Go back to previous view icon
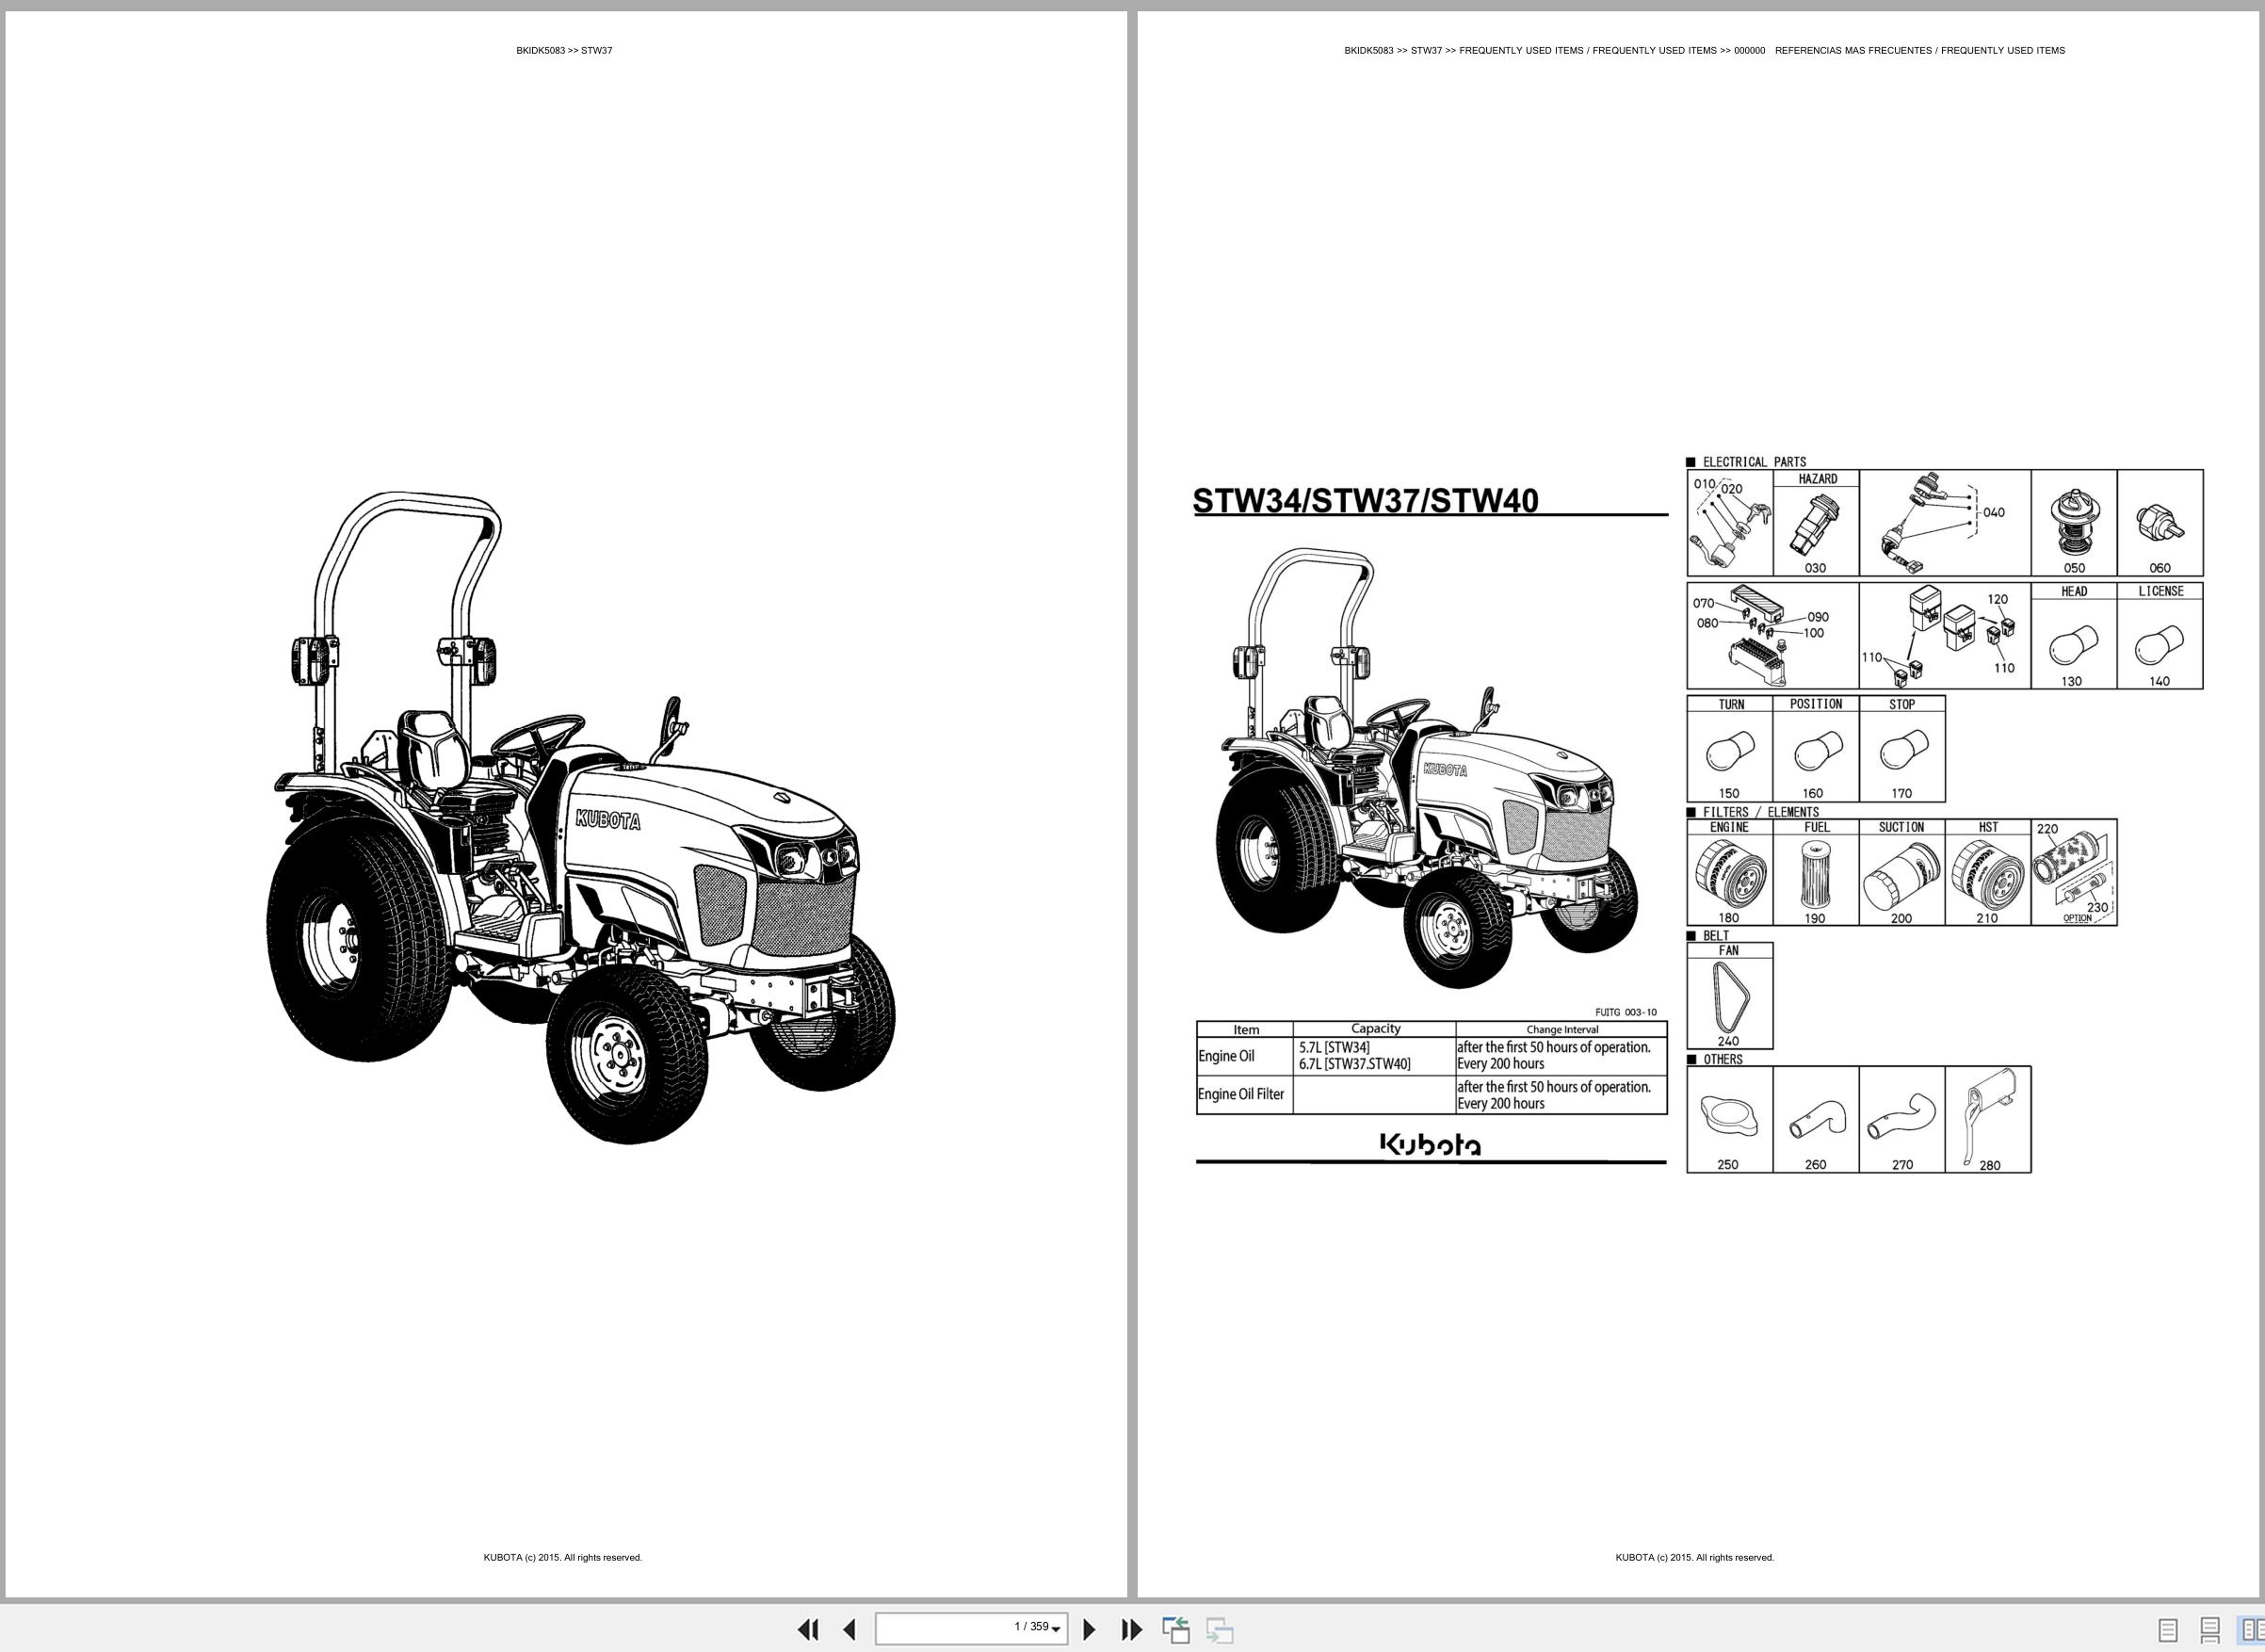The image size is (2265, 1652). coord(1176,1630)
